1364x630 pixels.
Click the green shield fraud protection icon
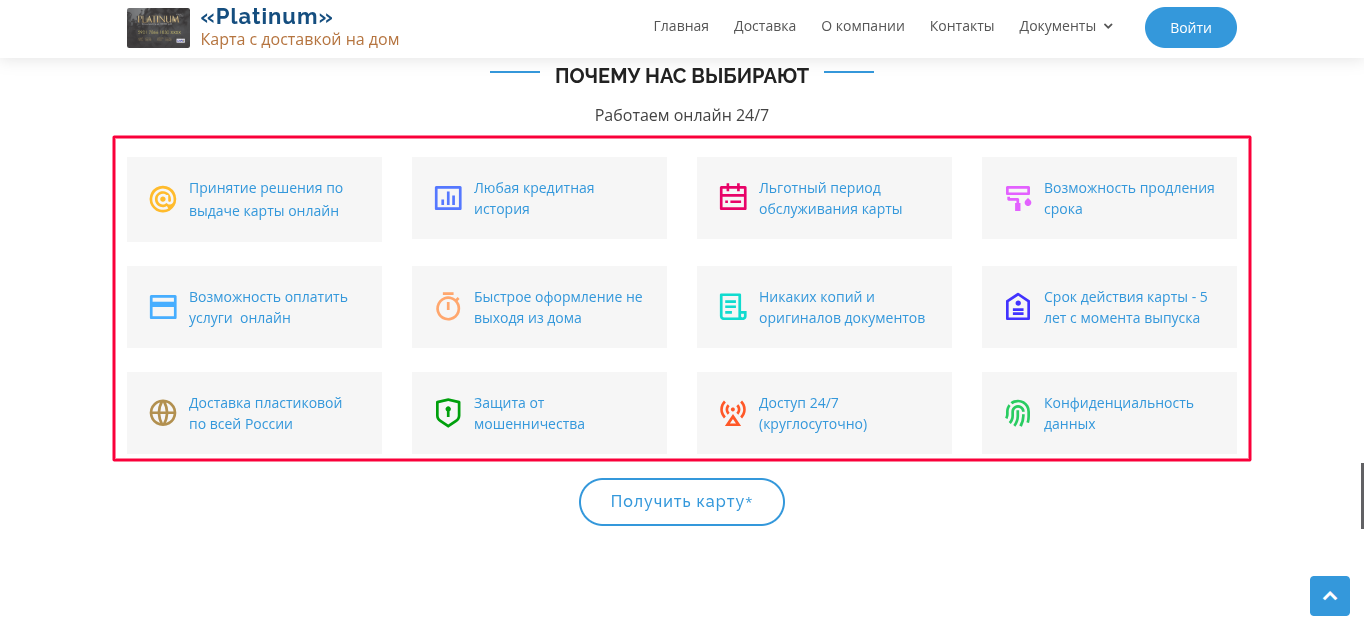[x=448, y=413]
